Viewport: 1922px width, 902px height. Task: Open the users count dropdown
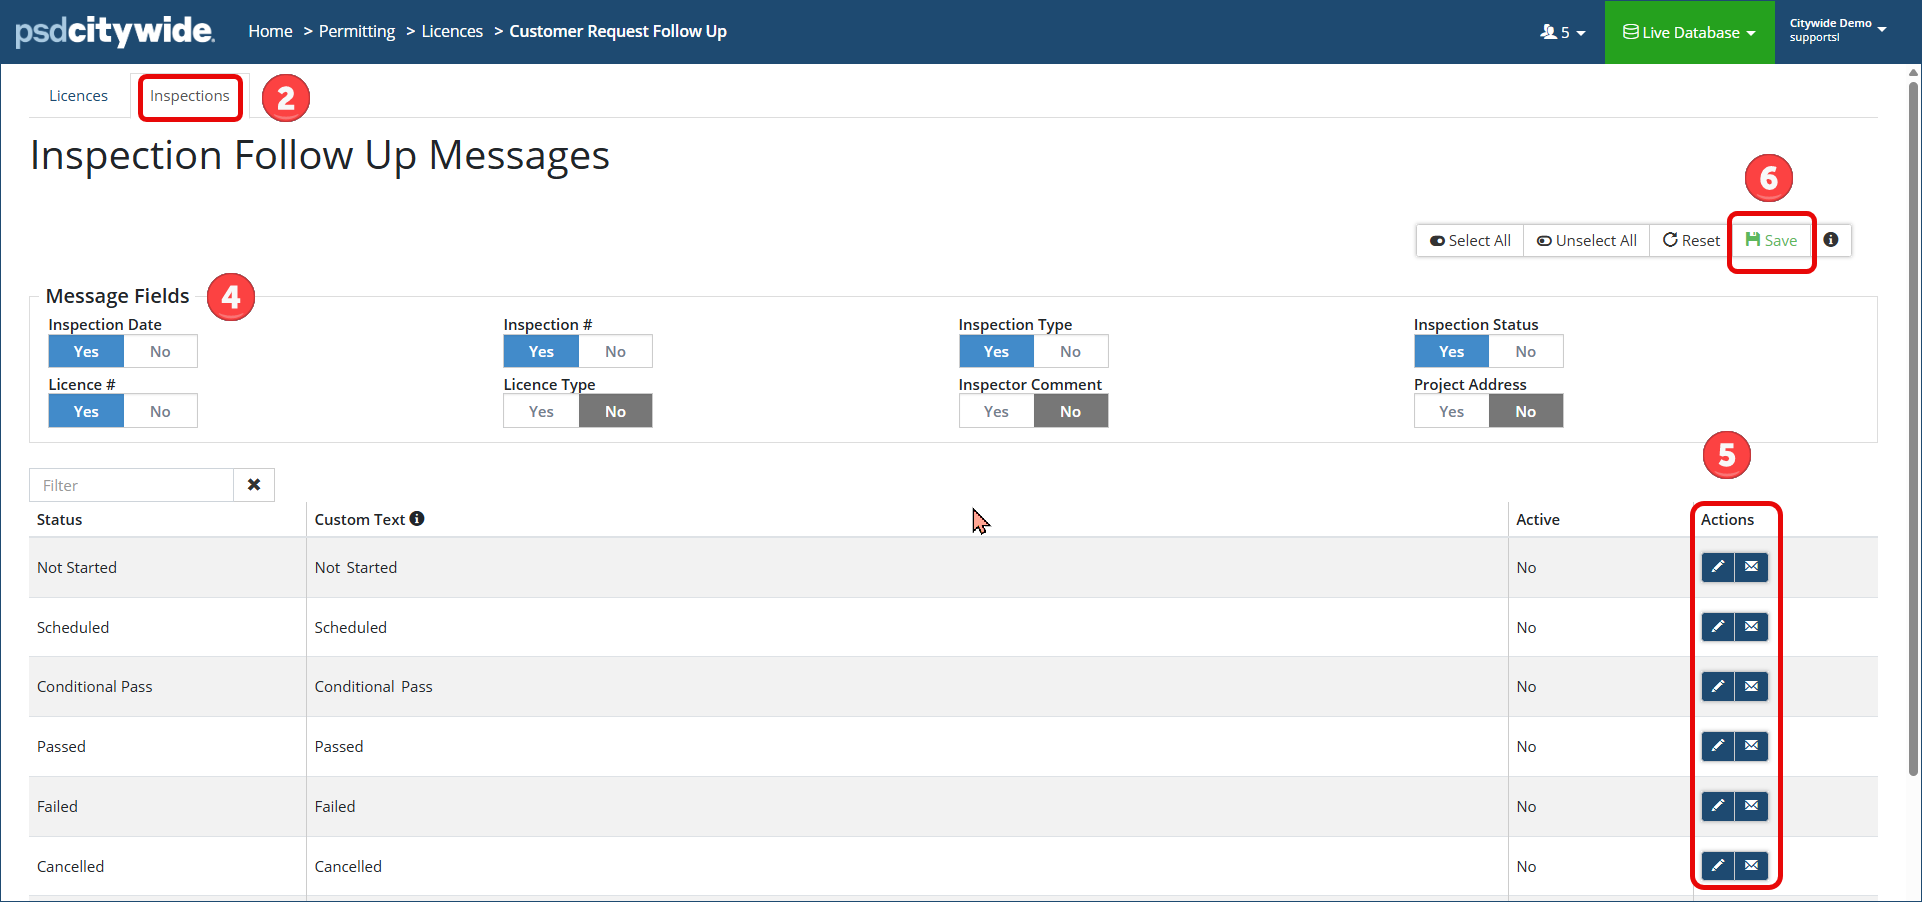pyautogui.click(x=1563, y=32)
